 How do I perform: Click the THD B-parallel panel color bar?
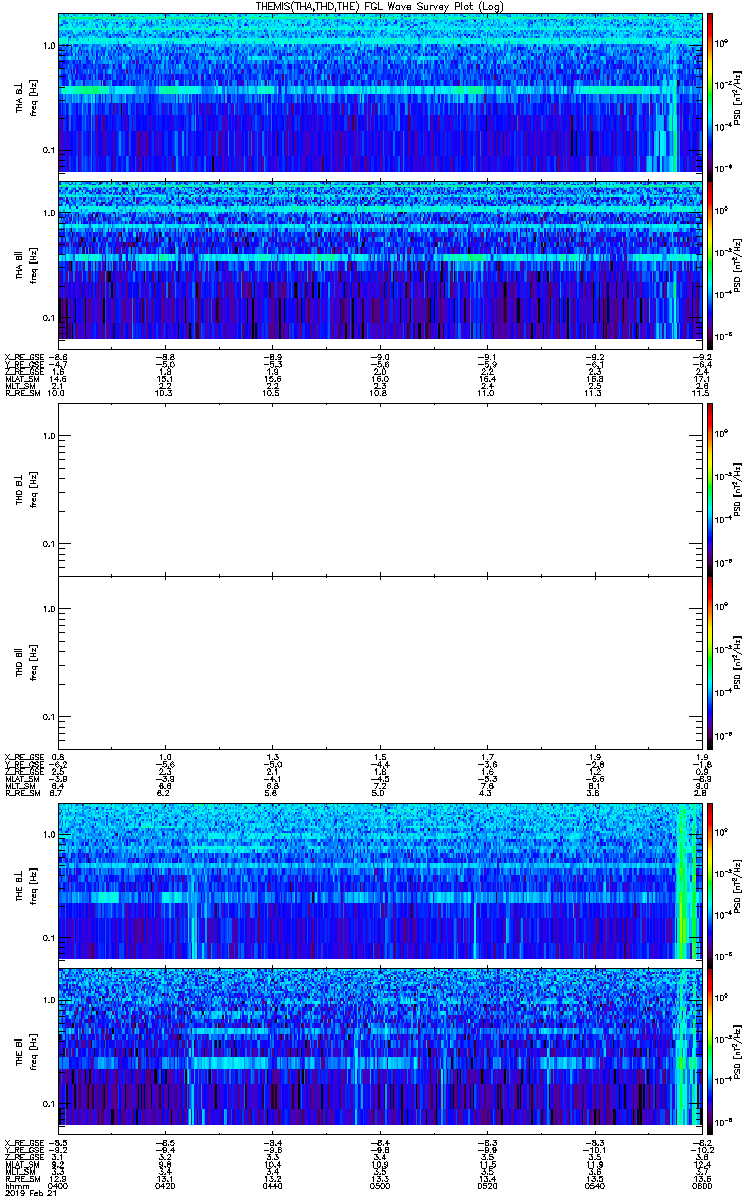coord(710,663)
